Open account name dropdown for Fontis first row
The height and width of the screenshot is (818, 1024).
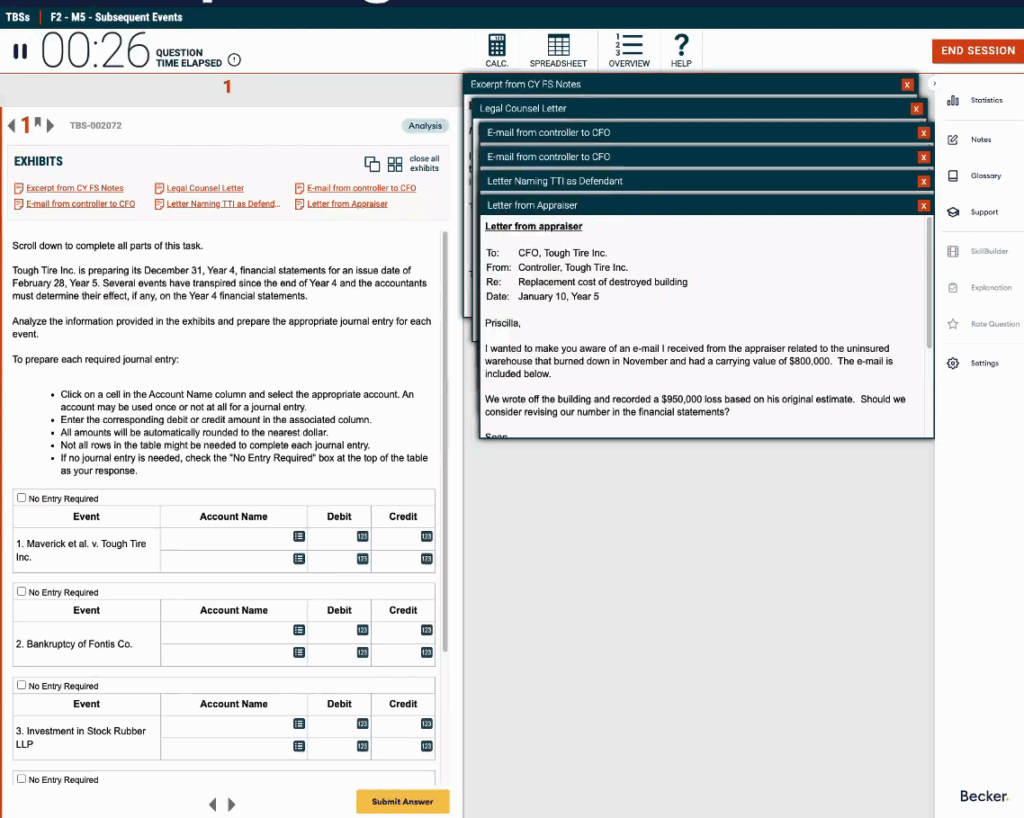pyautogui.click(x=298, y=630)
